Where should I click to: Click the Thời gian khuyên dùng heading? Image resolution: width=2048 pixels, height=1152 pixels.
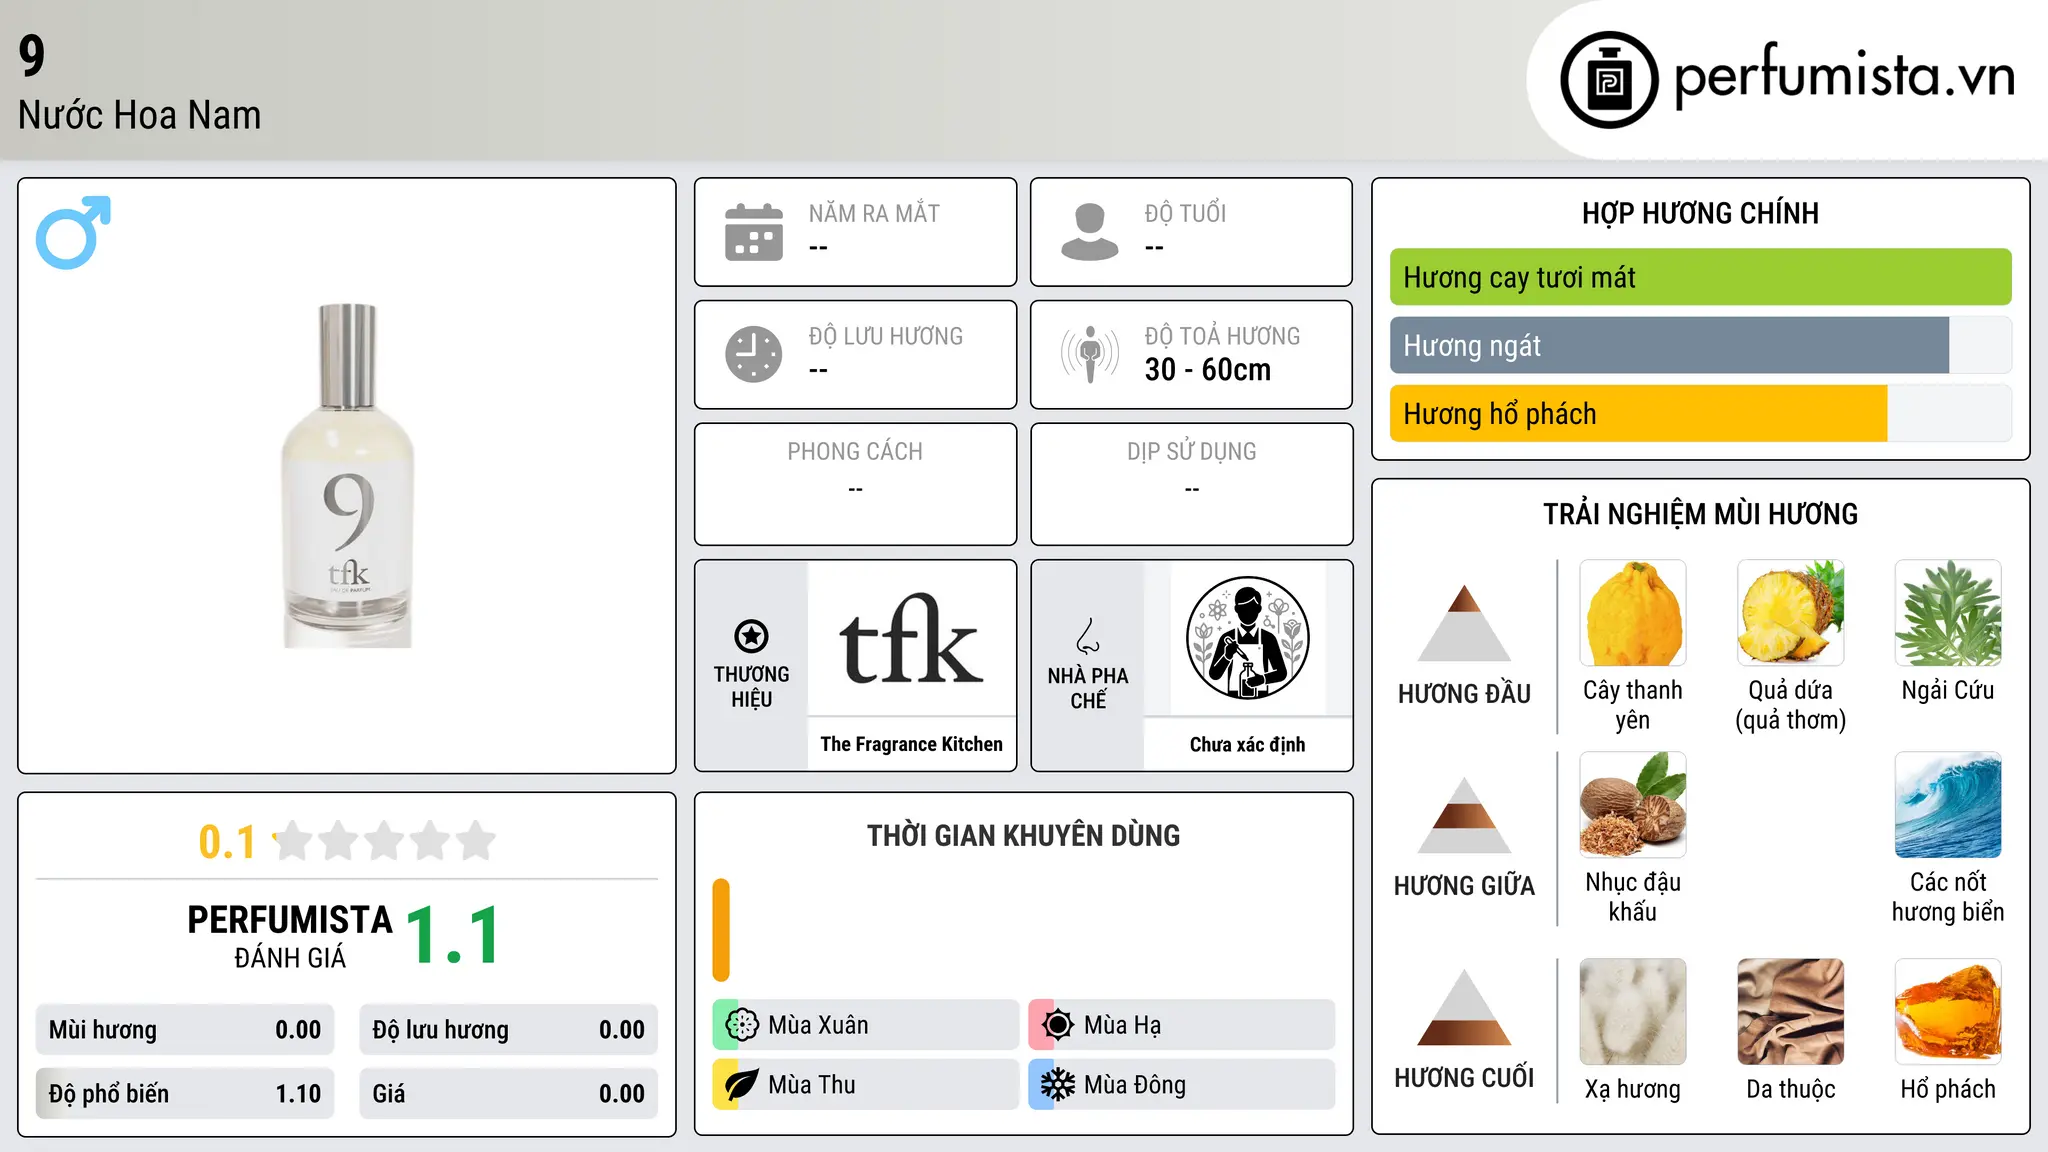[x=1023, y=835]
